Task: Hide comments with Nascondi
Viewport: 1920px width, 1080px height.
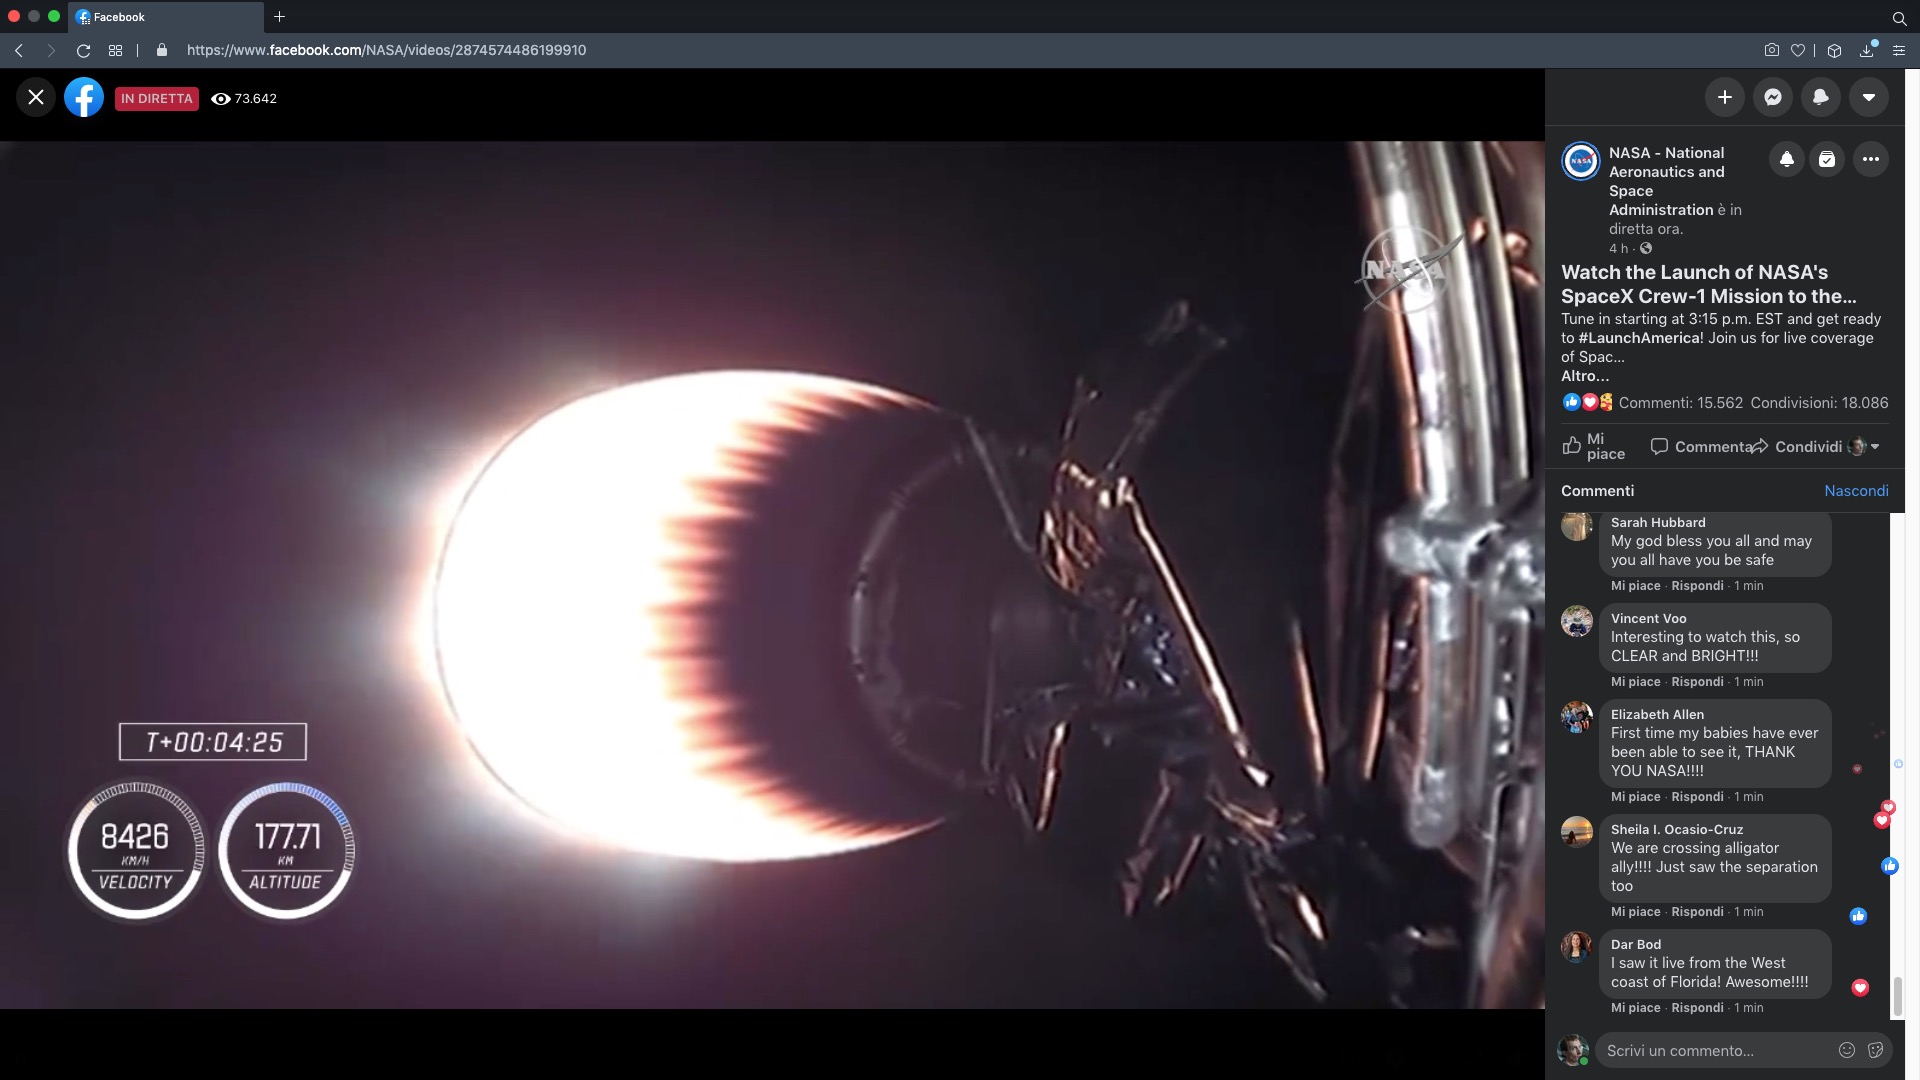Action: (1856, 491)
